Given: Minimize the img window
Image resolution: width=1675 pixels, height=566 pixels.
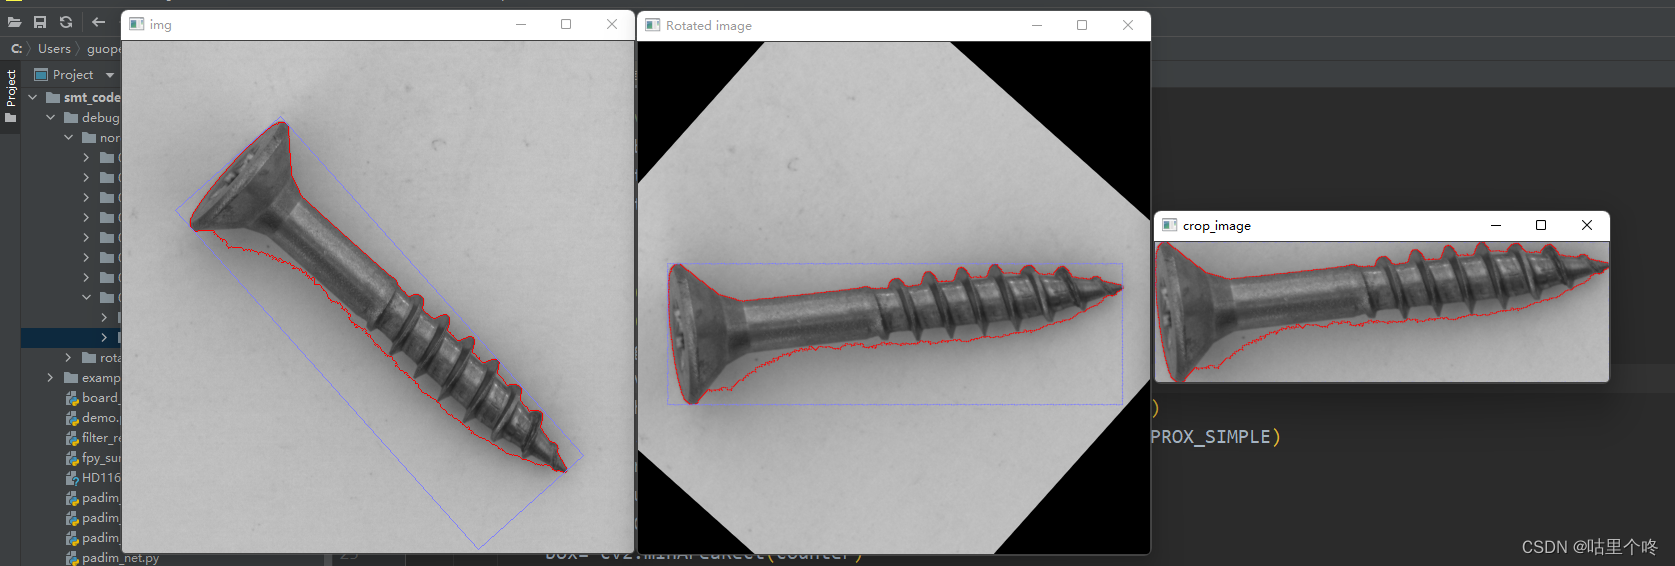Looking at the screenshot, I should [521, 24].
